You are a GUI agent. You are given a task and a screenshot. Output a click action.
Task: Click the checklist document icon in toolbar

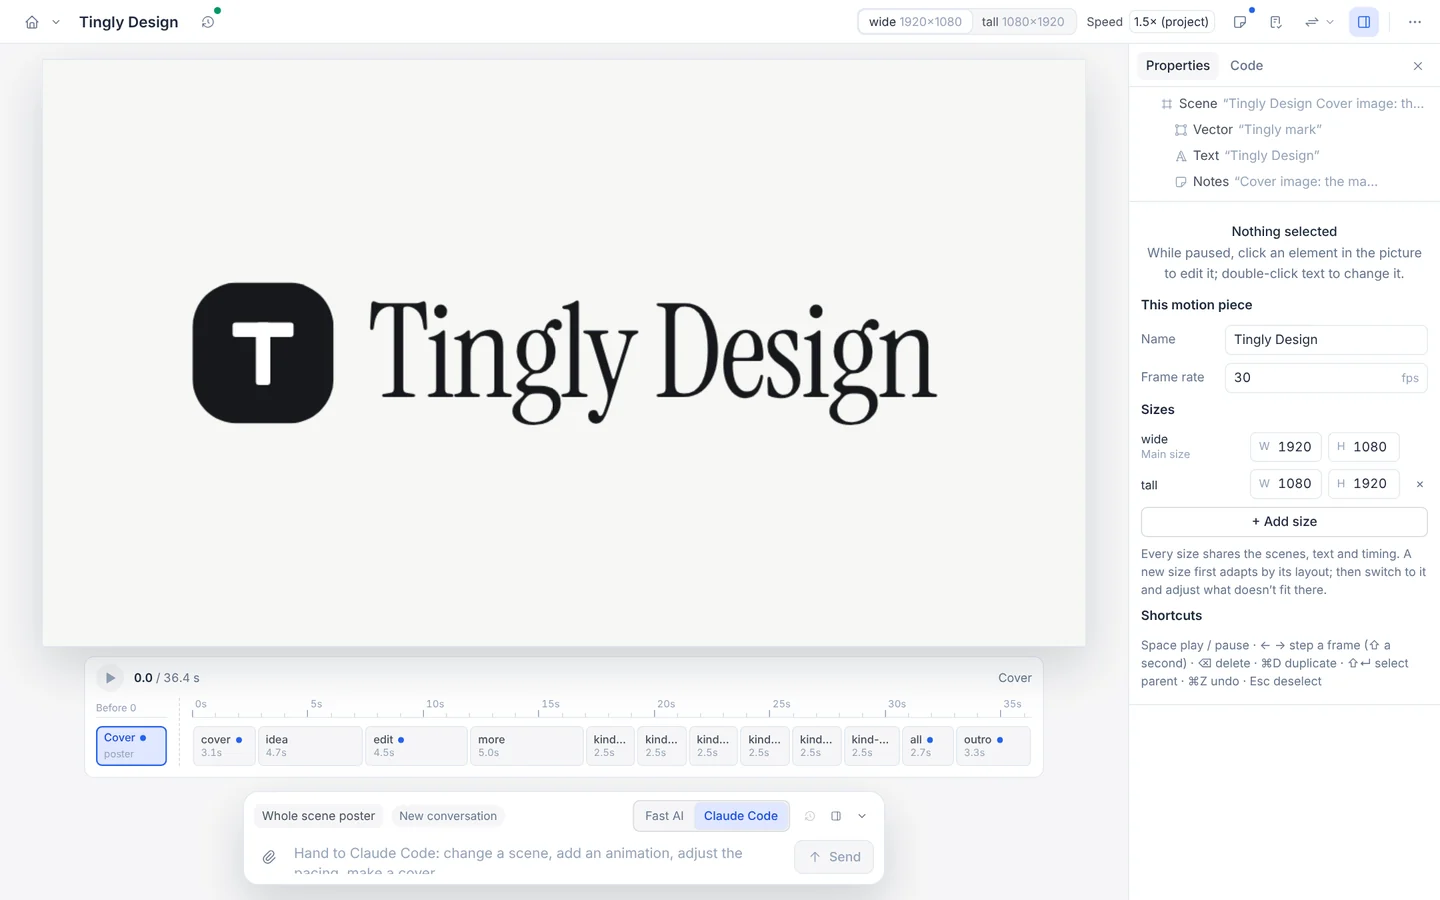tap(1276, 22)
